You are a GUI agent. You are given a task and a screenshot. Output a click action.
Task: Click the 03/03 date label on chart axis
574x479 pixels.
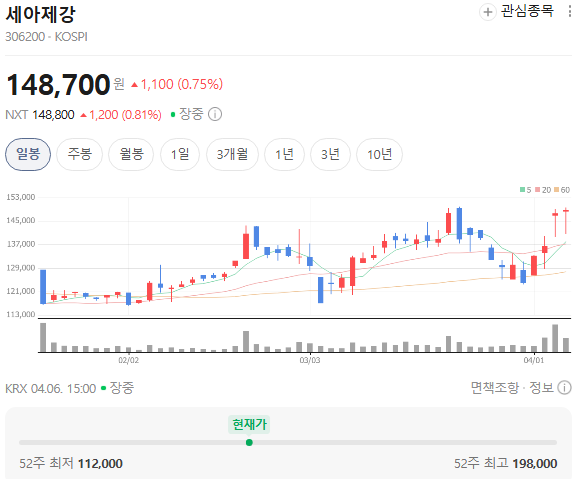(x=310, y=360)
